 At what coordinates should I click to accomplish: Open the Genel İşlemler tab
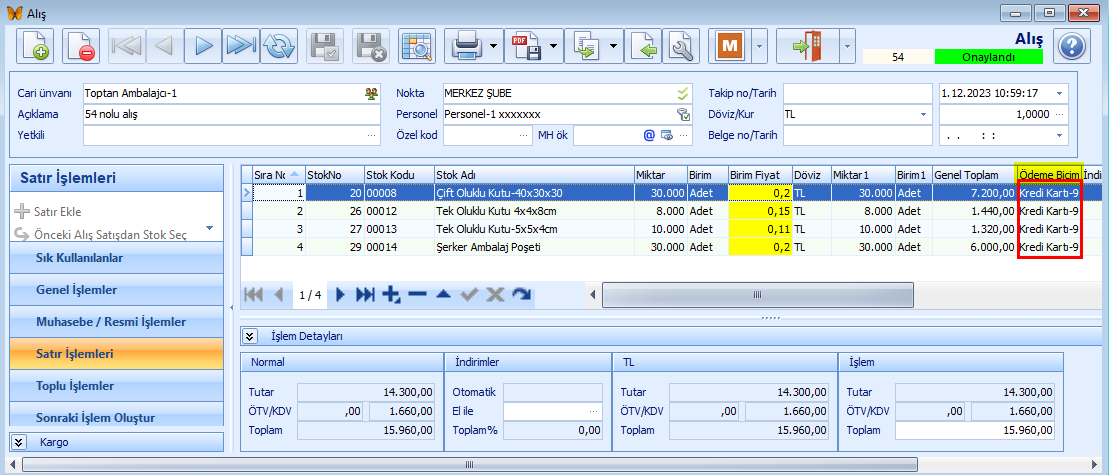(115, 290)
